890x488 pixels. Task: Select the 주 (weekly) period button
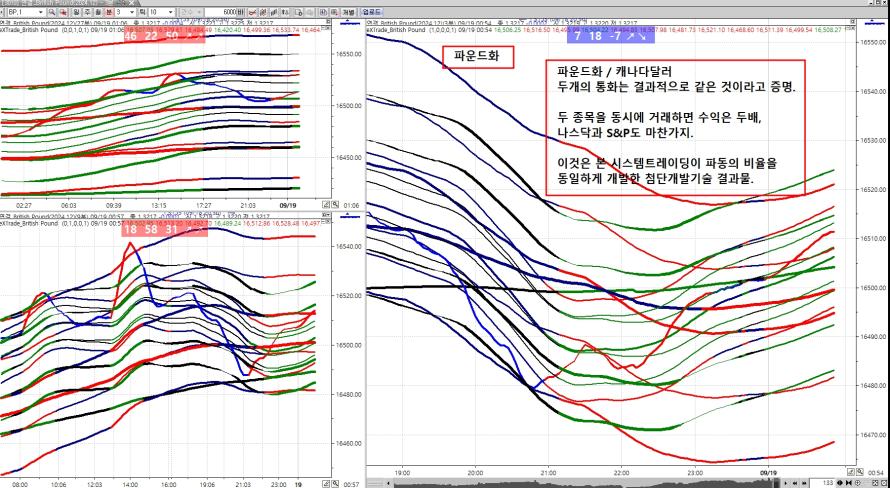[x=87, y=12]
